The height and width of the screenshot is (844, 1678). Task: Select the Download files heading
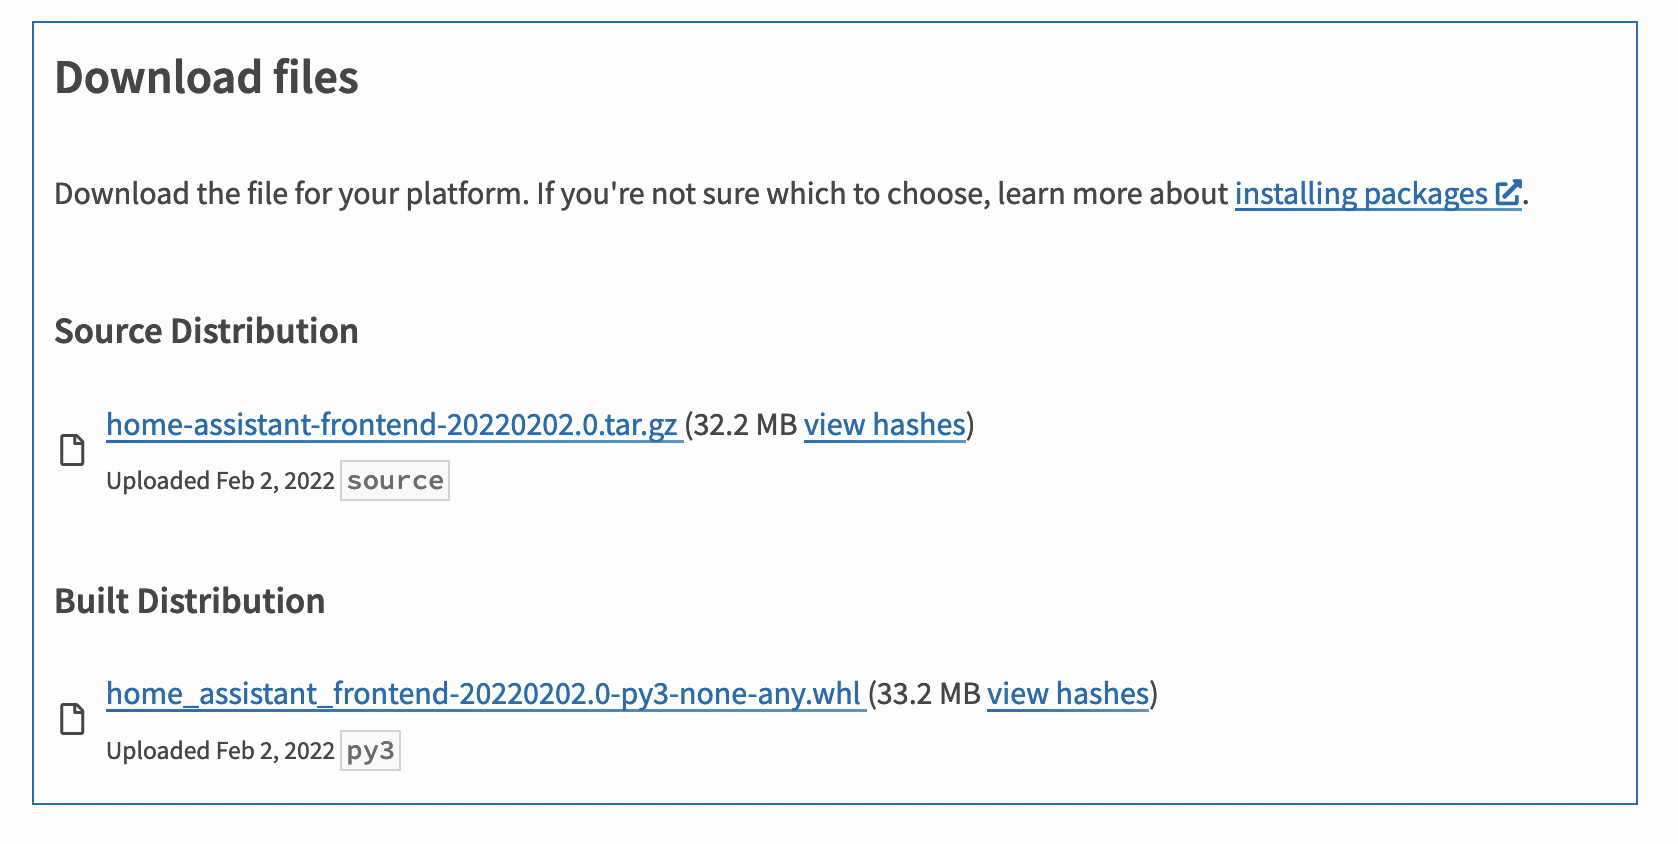click(208, 77)
